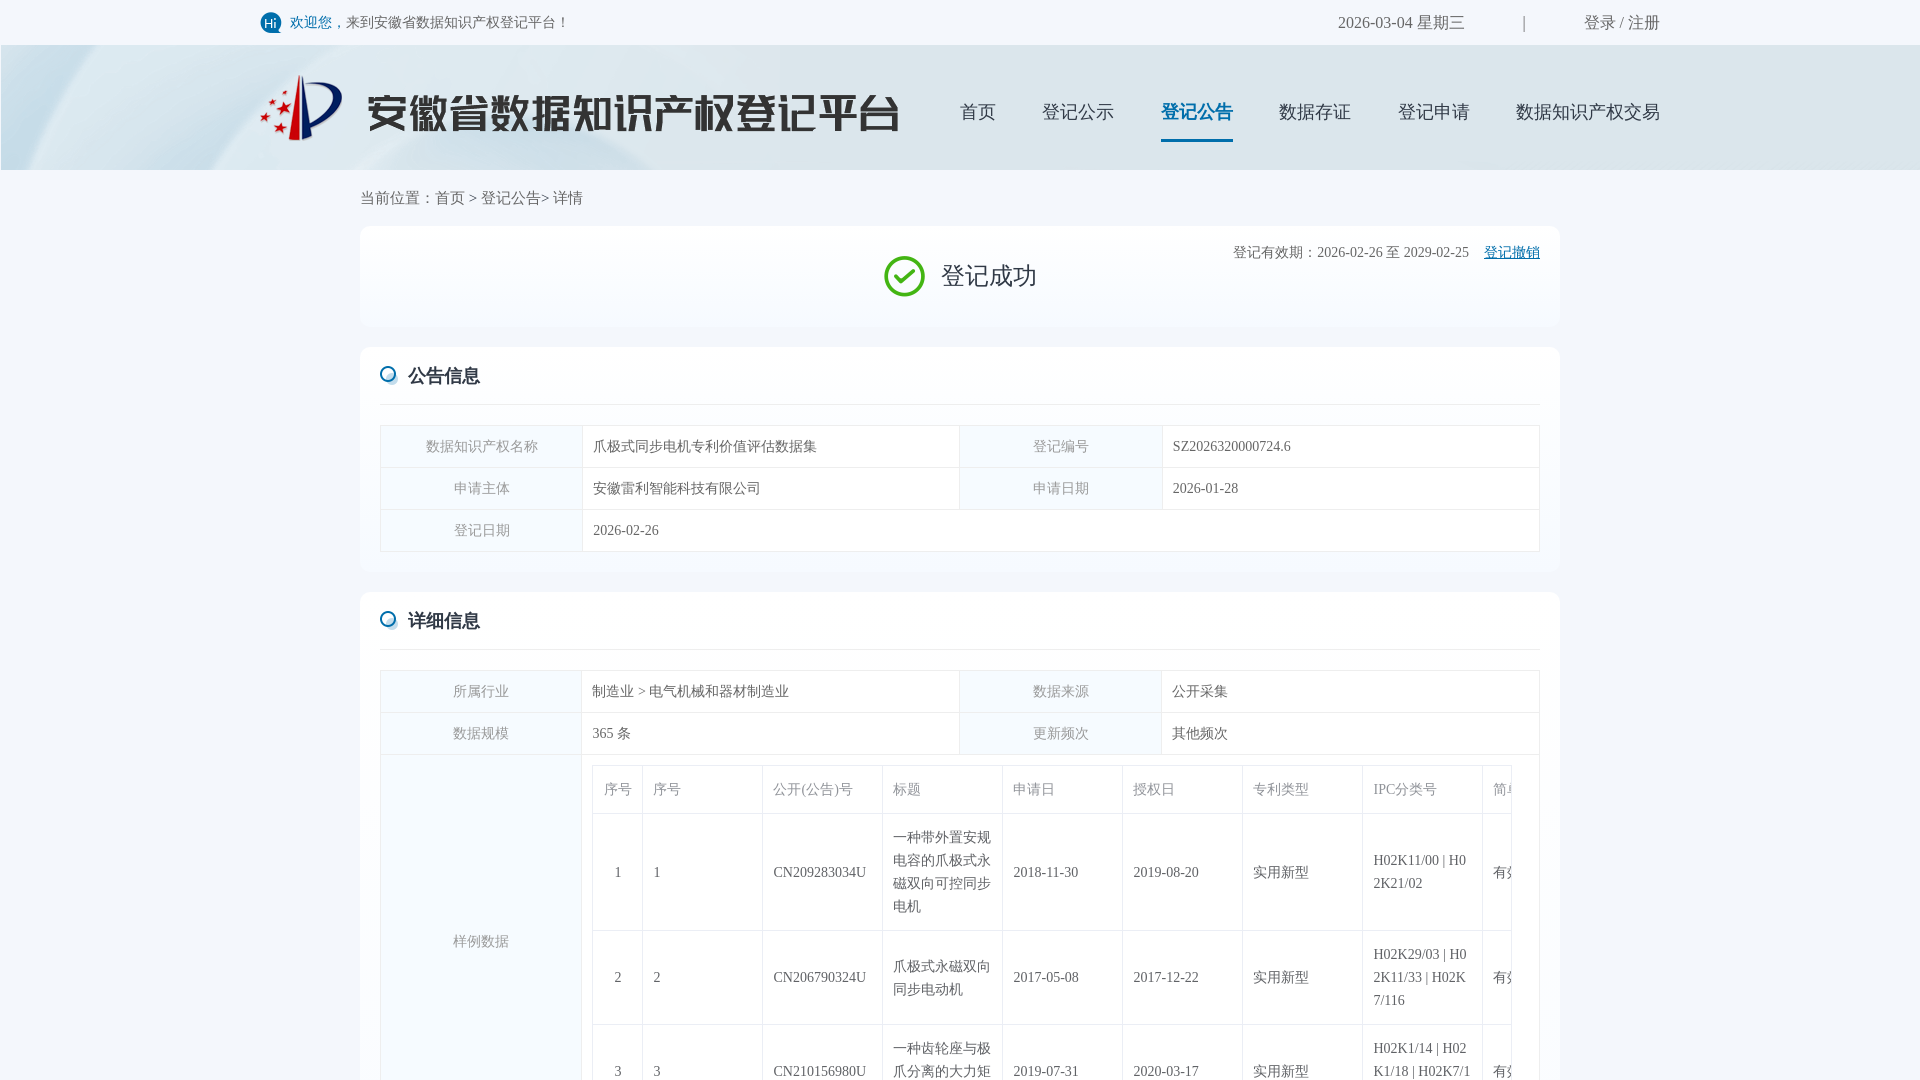Click the applicant 安徽雷利智能科技有限公司
This screenshot has width=1920, height=1080.
(677, 489)
